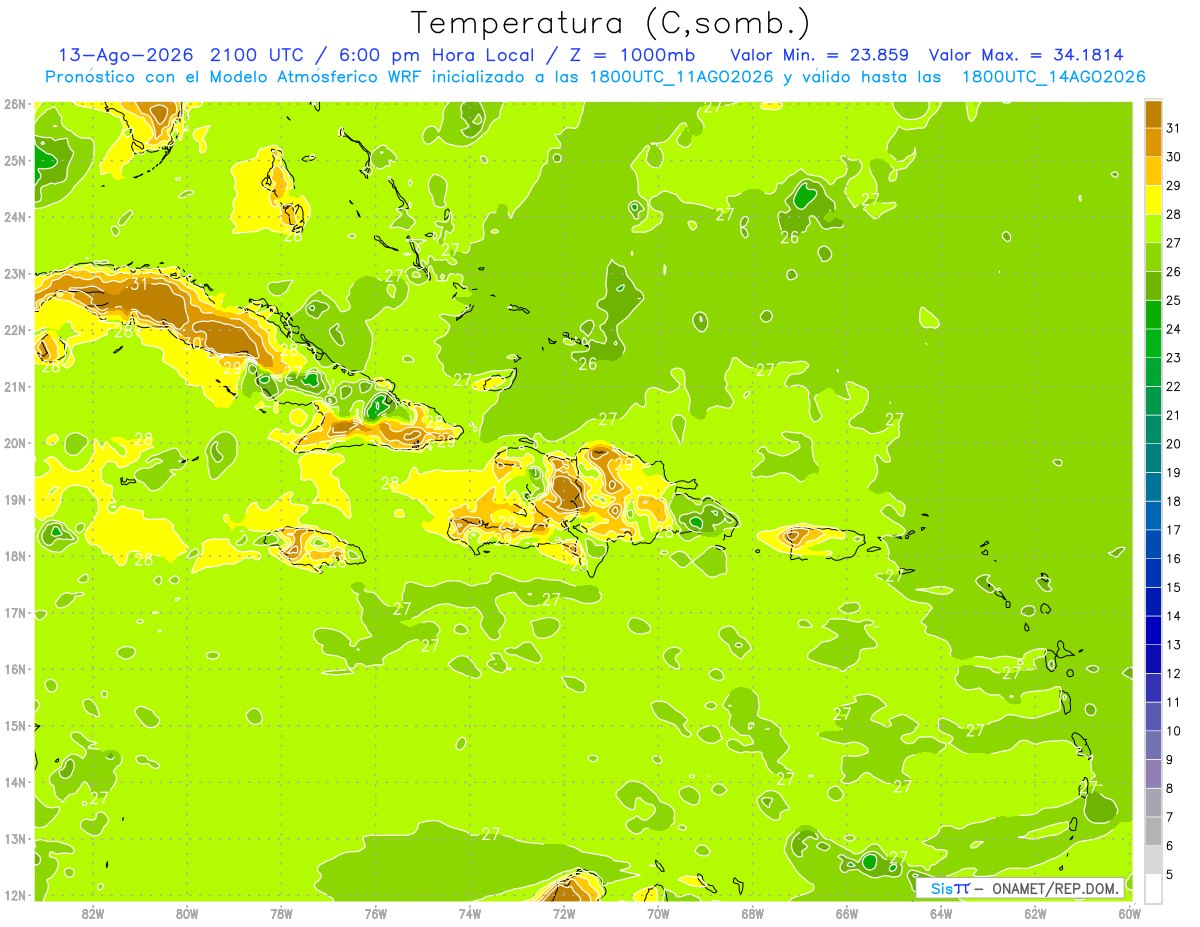Click the 'ONAMET/REP.DOM.' credit box
1200x927 pixels.
[1019, 888]
